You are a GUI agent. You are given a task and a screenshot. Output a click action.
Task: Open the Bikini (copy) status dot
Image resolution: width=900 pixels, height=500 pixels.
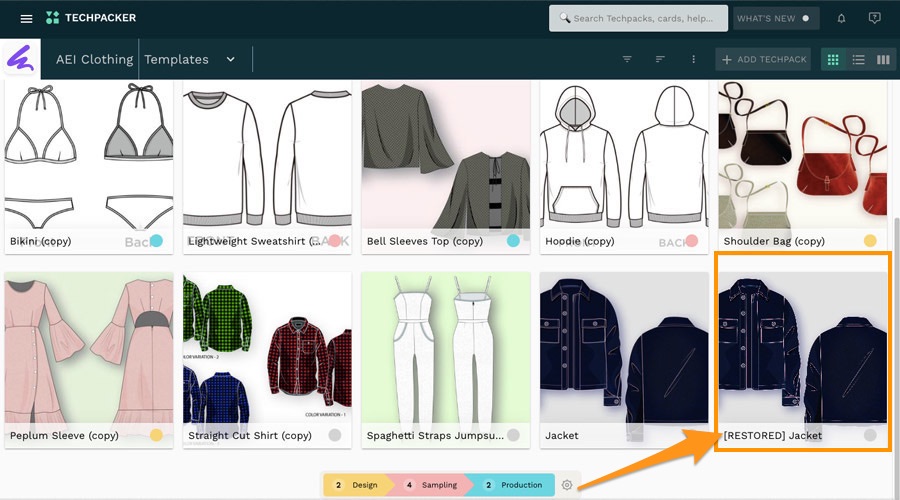[156, 241]
